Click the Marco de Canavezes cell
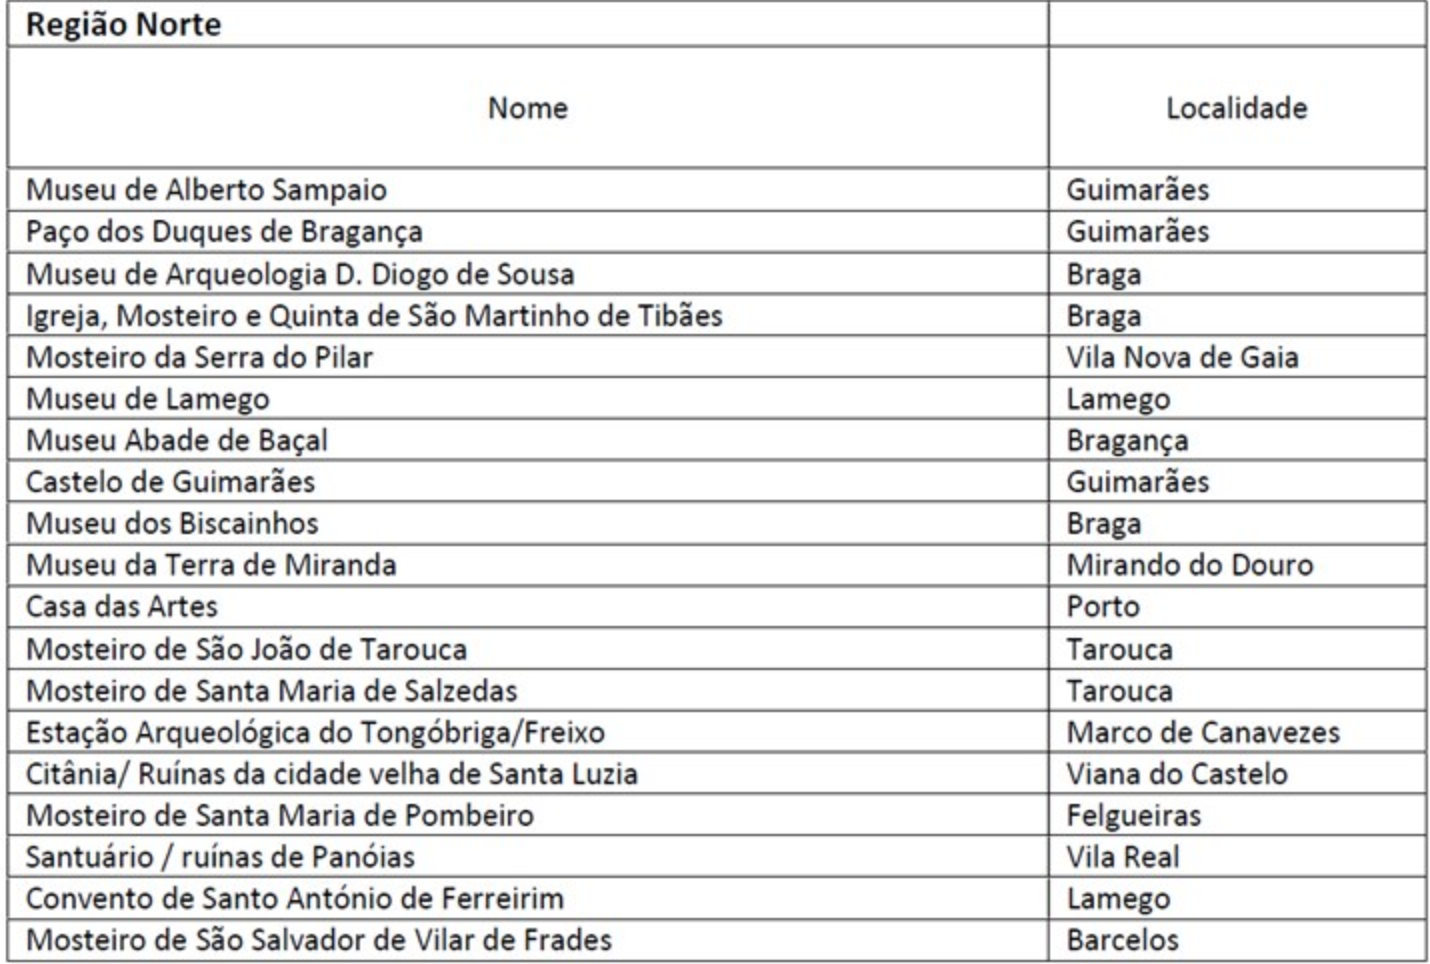The width and height of the screenshot is (1430, 964). 1237,732
